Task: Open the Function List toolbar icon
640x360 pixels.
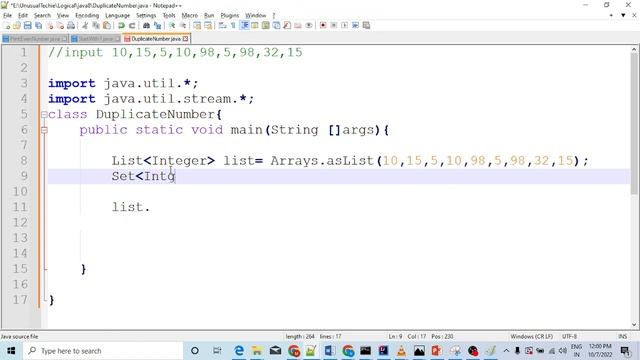Action: point(287,26)
